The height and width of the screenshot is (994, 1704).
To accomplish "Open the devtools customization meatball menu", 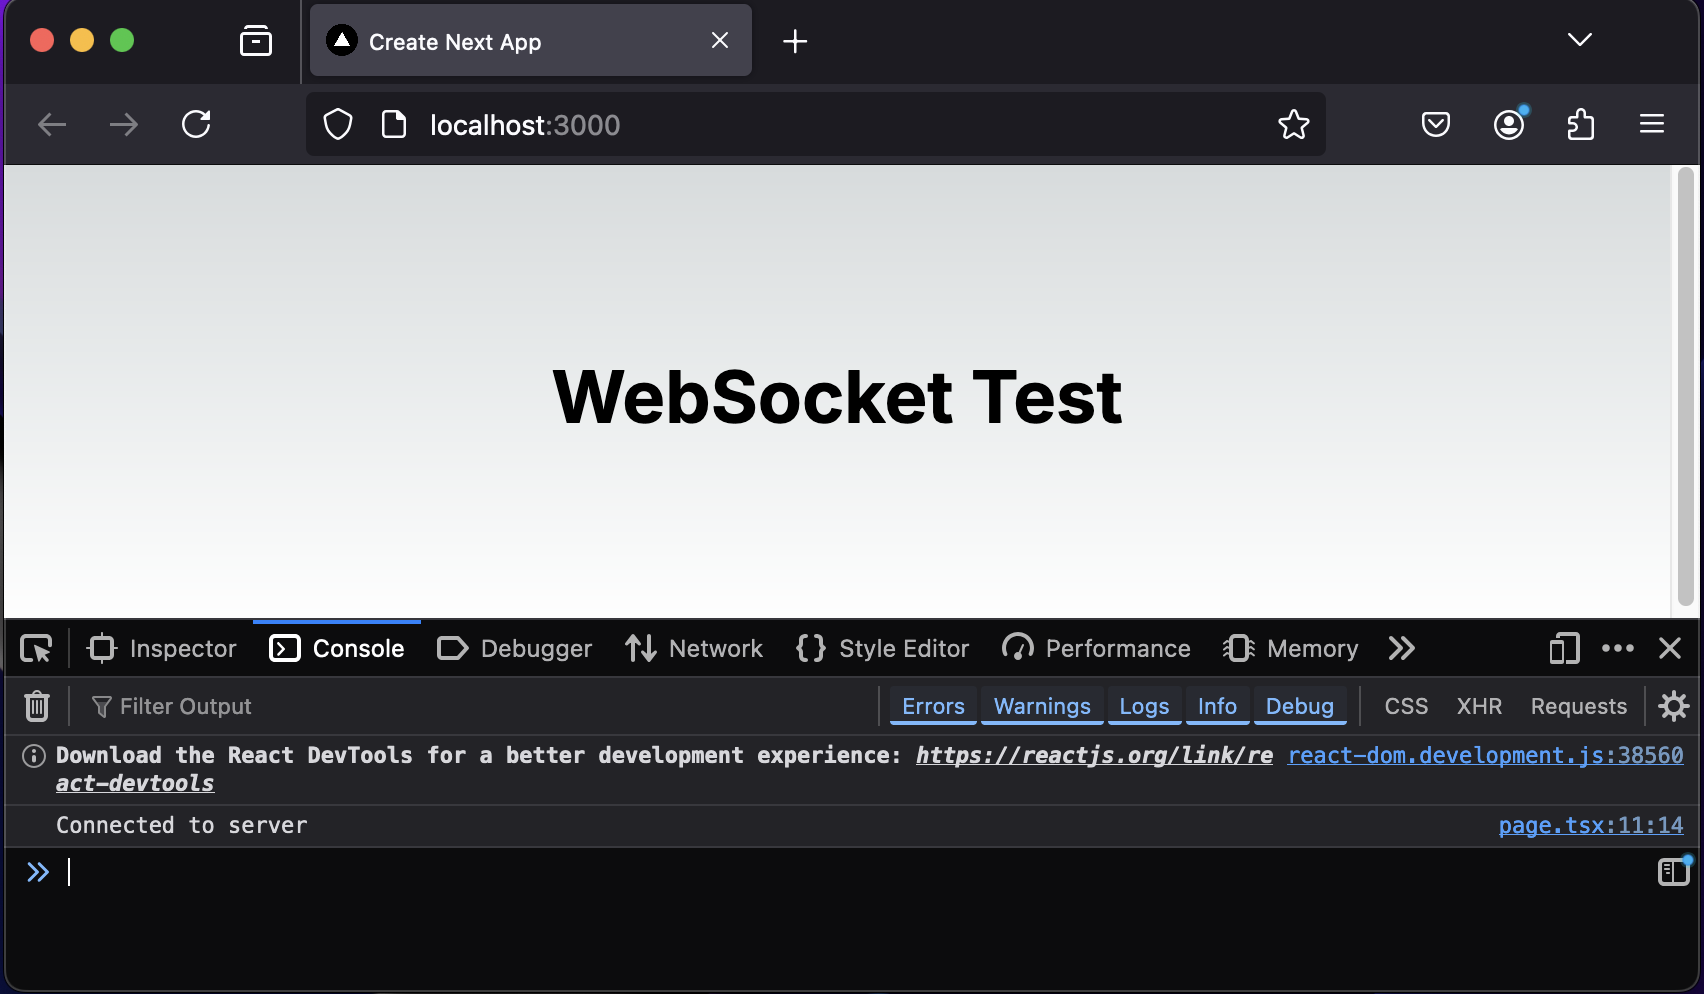I will 1617,648.
